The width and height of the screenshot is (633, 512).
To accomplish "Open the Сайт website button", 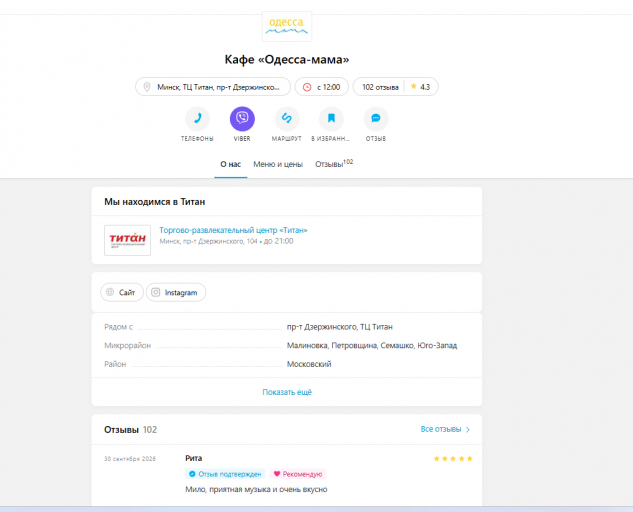I will click(x=122, y=292).
